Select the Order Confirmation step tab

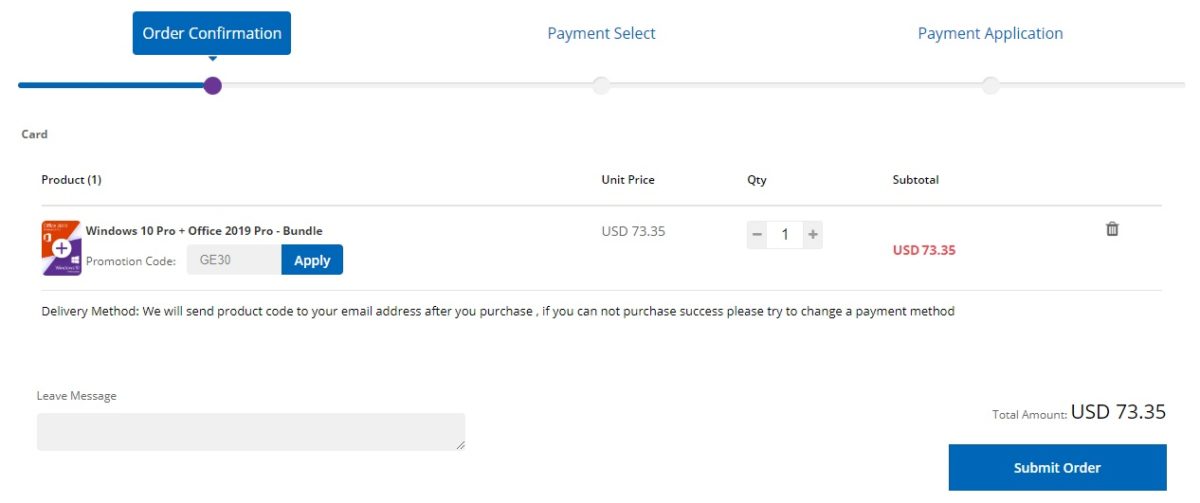(212, 33)
